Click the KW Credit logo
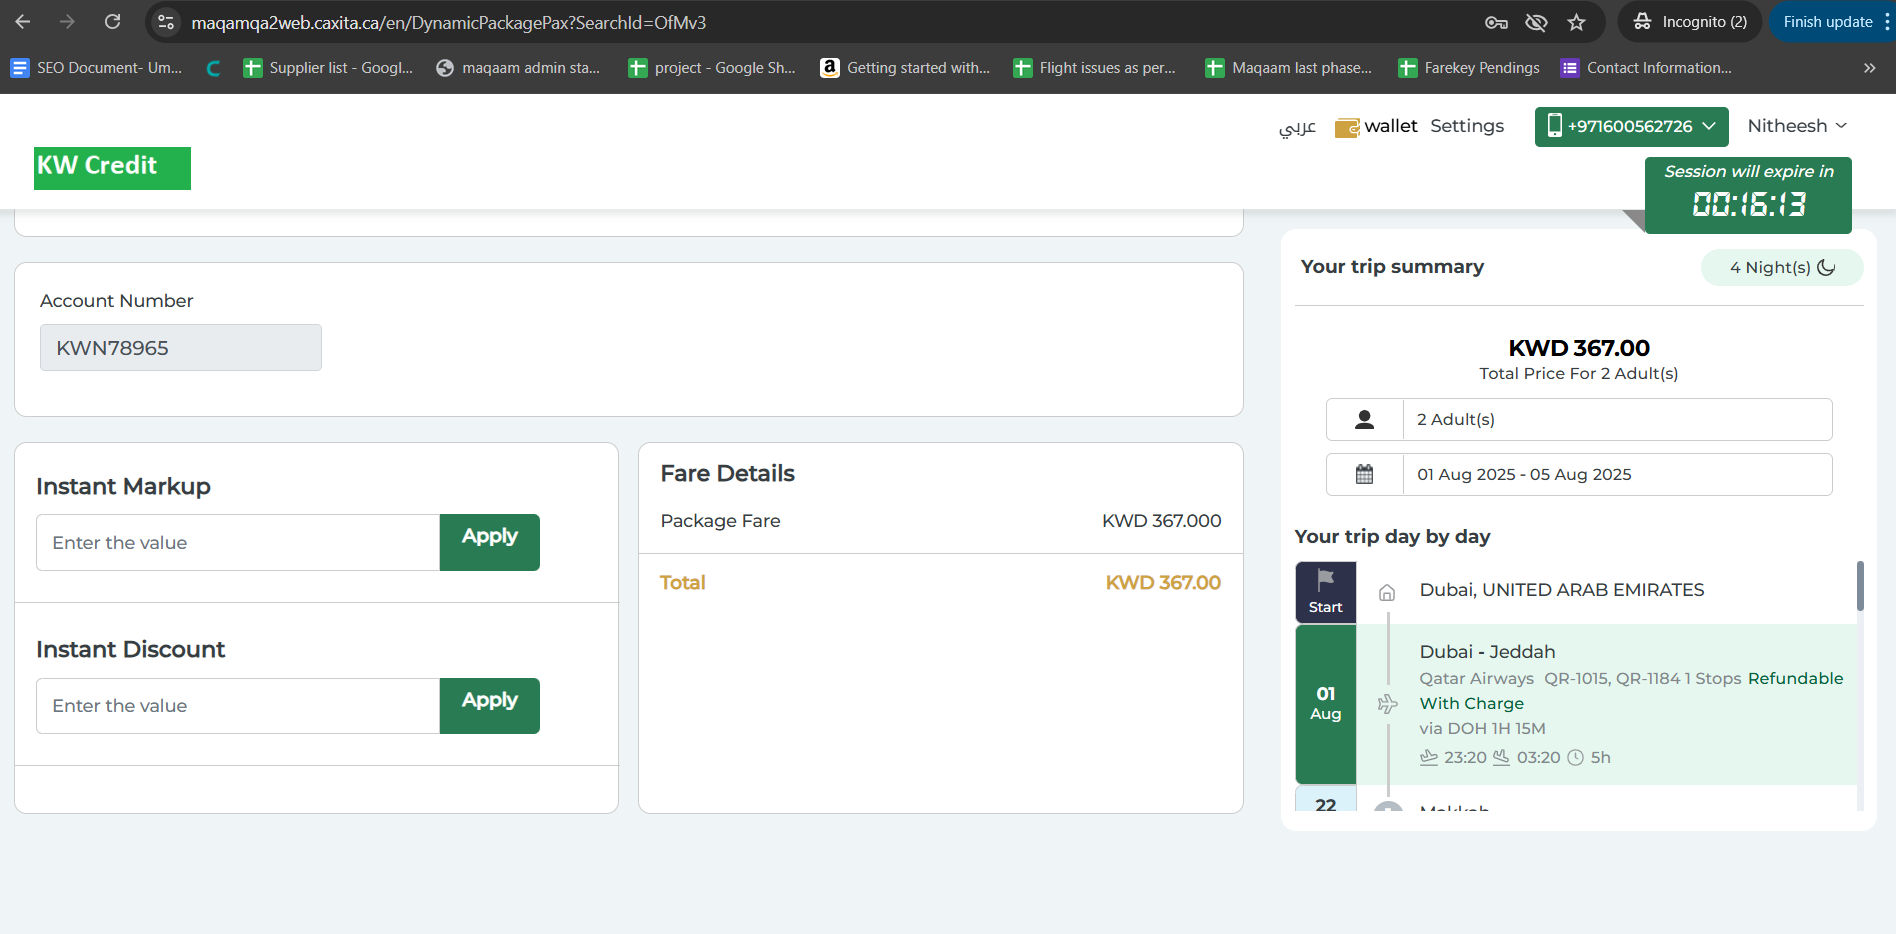Viewport: 1896px width, 934px height. point(112,167)
